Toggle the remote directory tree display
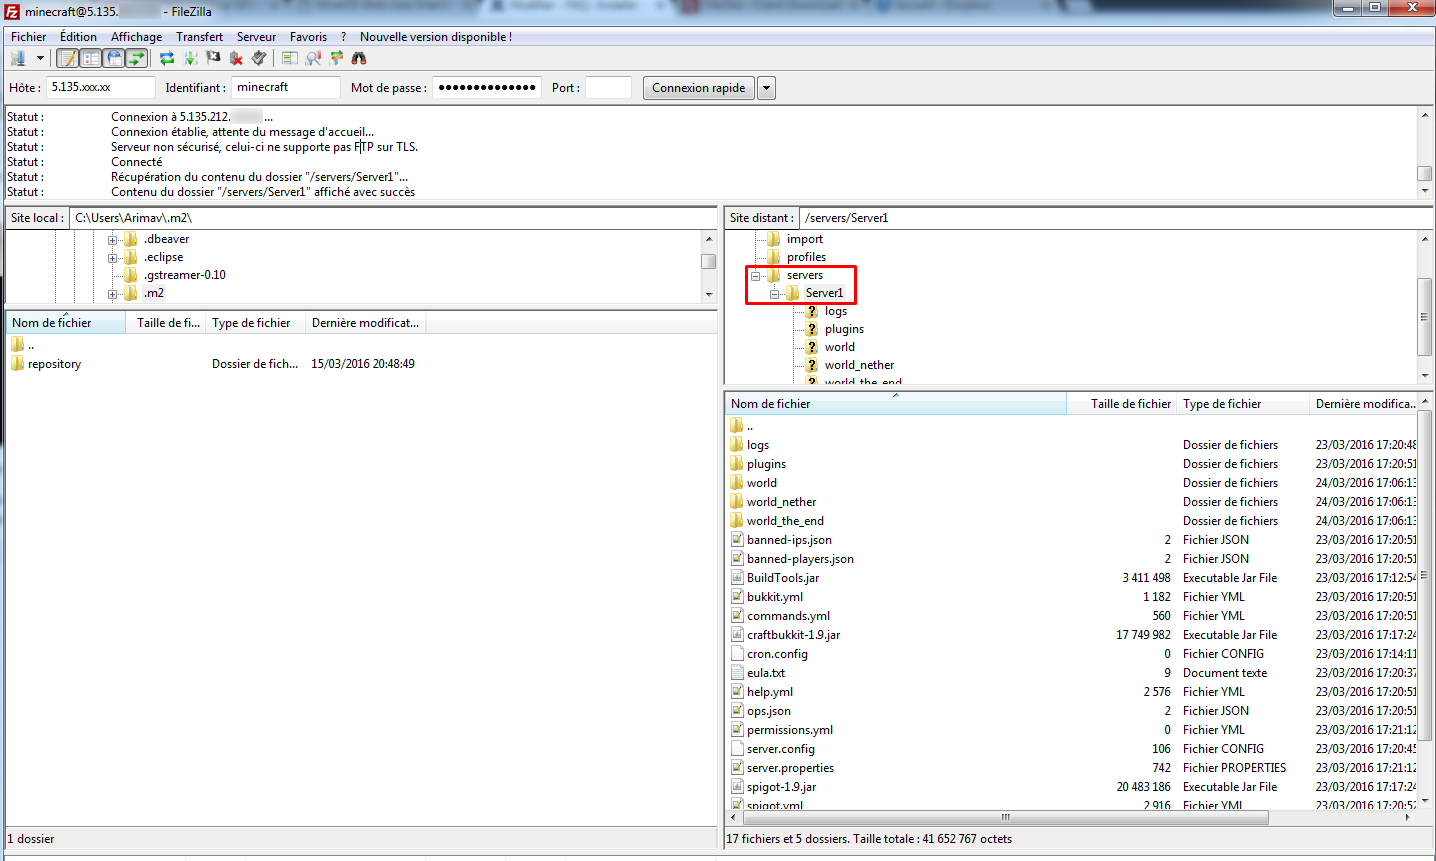Viewport: 1436px width, 861px height. tap(114, 58)
